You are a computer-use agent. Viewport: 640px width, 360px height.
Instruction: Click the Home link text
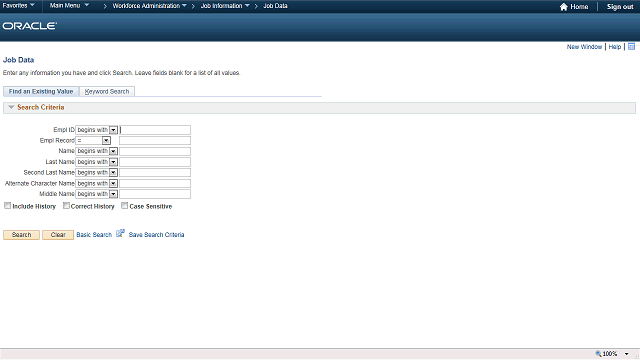coord(579,7)
